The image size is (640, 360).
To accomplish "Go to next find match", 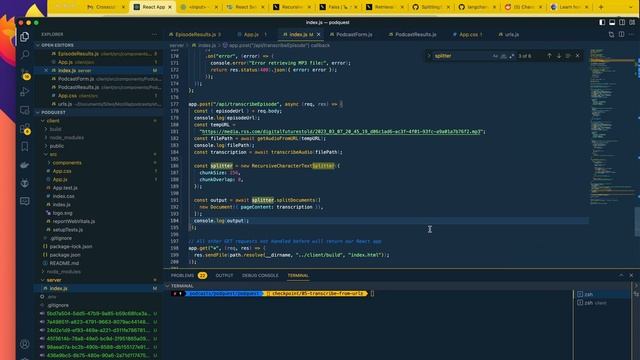I will pos(559,56).
